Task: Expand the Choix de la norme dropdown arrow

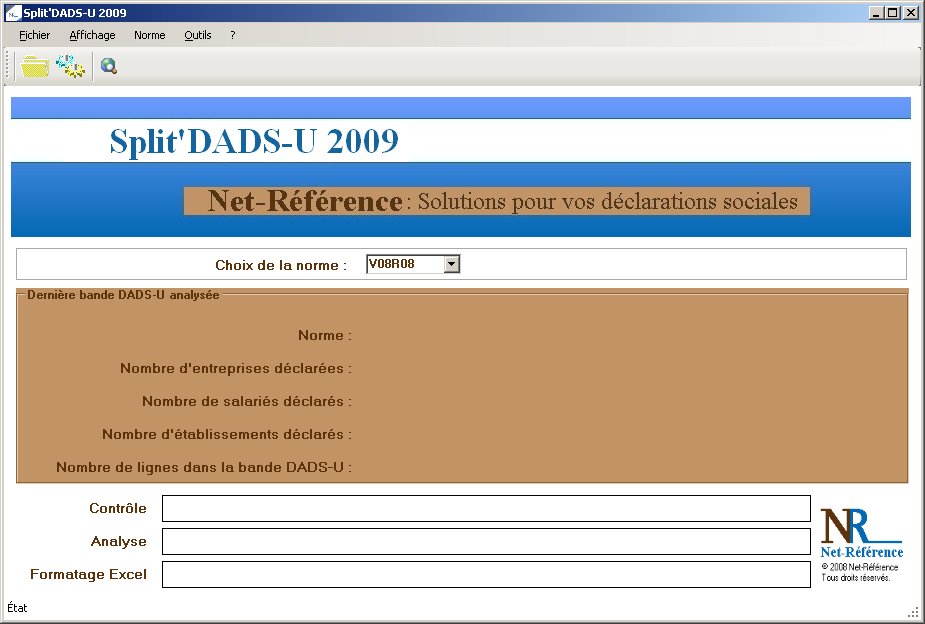Action: click(451, 264)
